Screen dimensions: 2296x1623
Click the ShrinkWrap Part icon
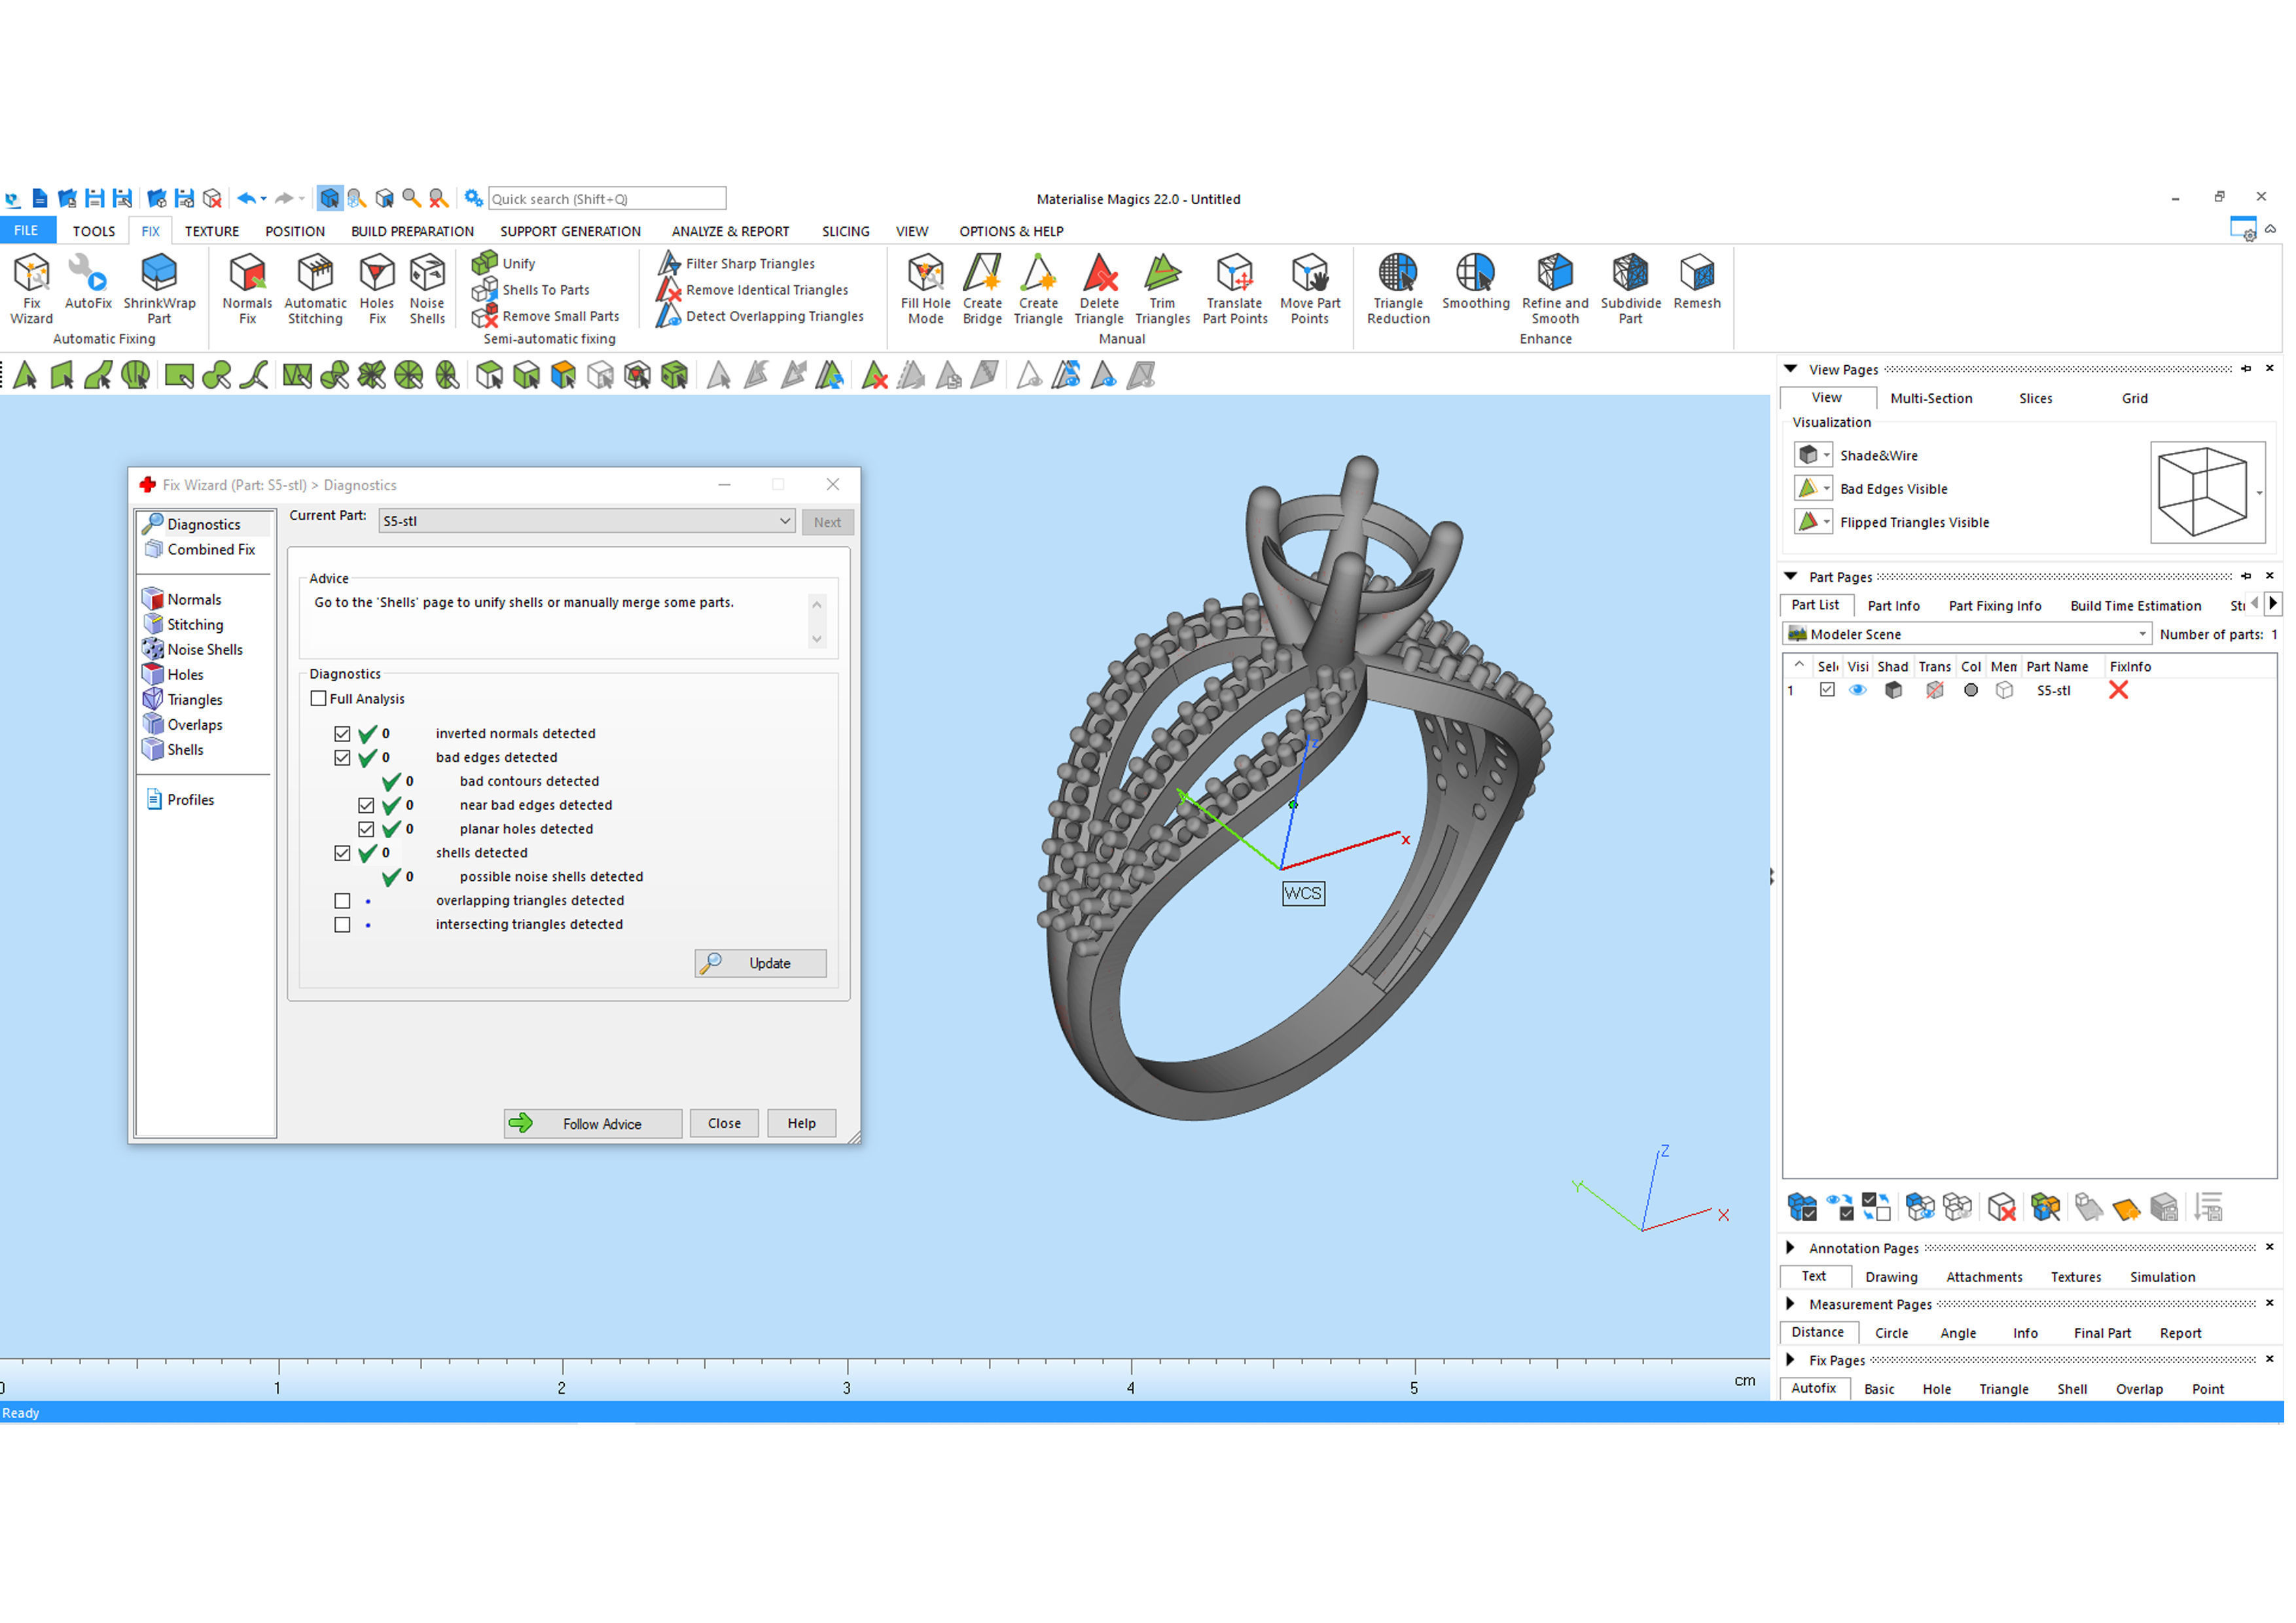pyautogui.click(x=159, y=289)
